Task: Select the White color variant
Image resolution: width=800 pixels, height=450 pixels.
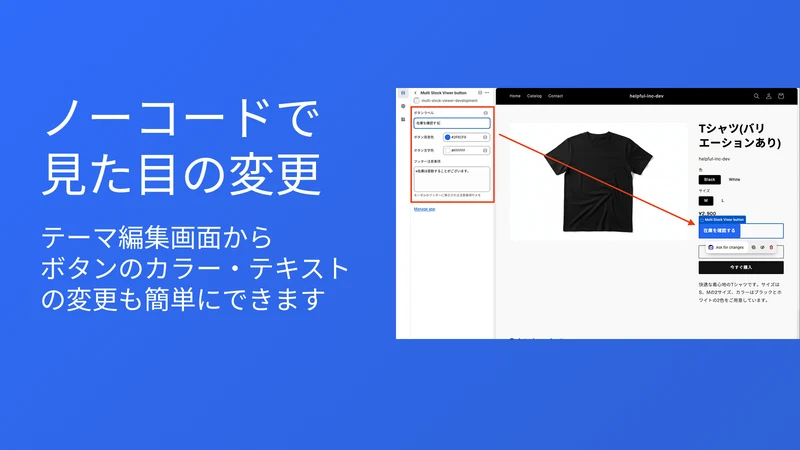Action: click(x=734, y=180)
